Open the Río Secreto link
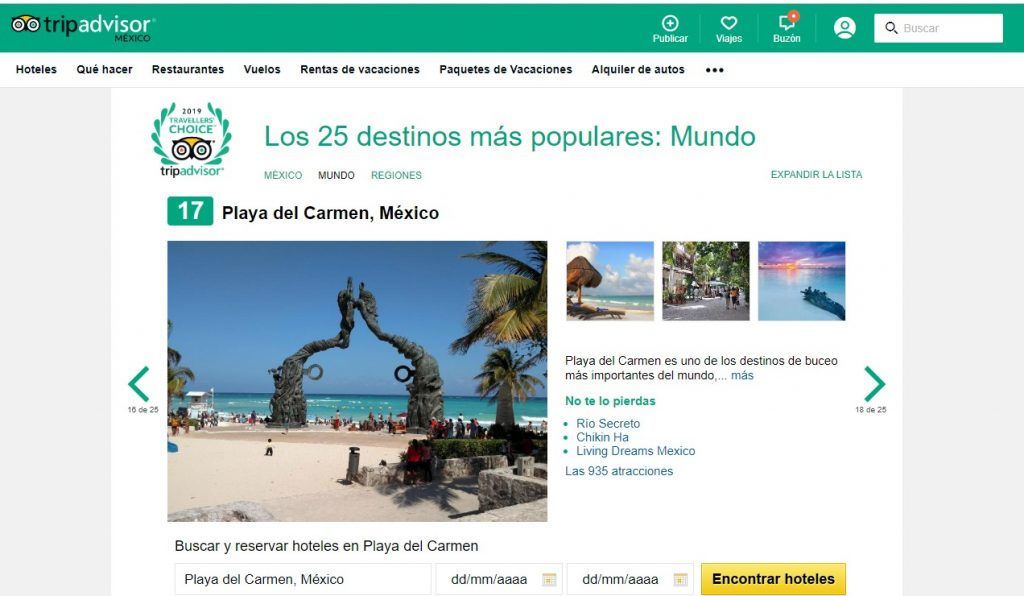Viewport: 1024px width, 596px height. pos(608,424)
